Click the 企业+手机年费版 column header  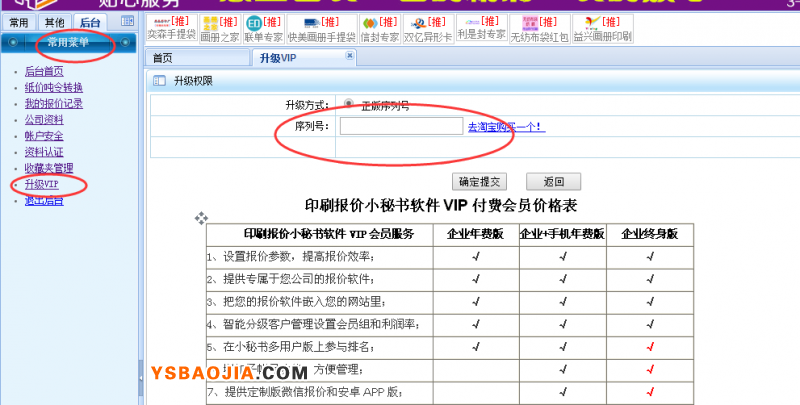pos(562,234)
